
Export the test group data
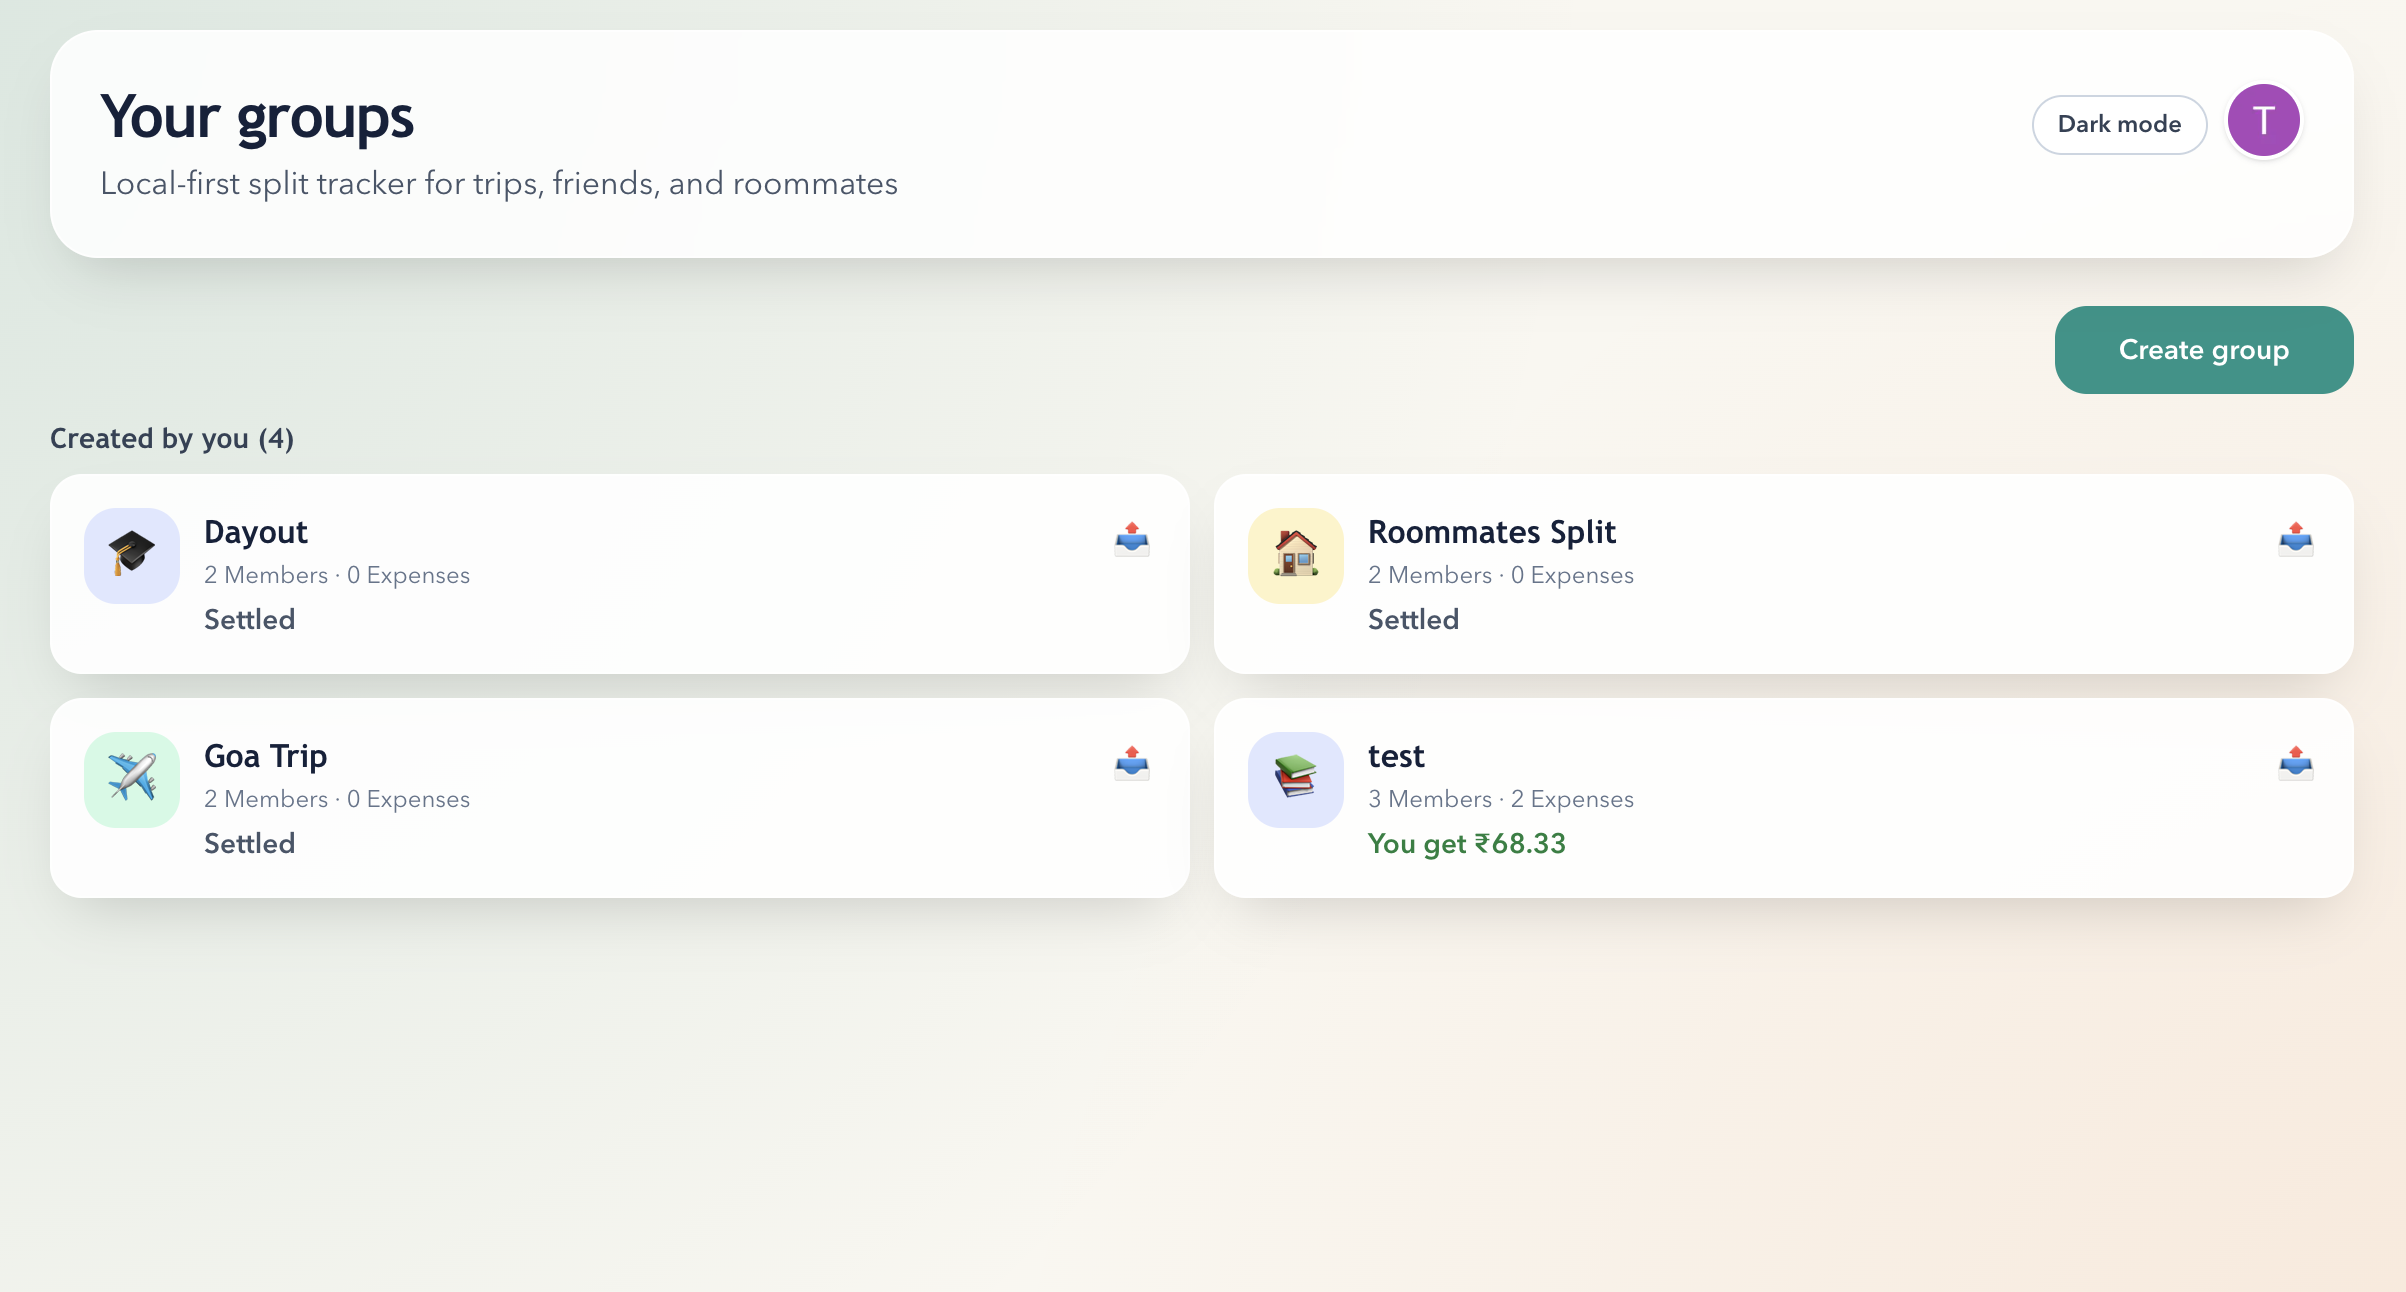pyautogui.click(x=2295, y=764)
